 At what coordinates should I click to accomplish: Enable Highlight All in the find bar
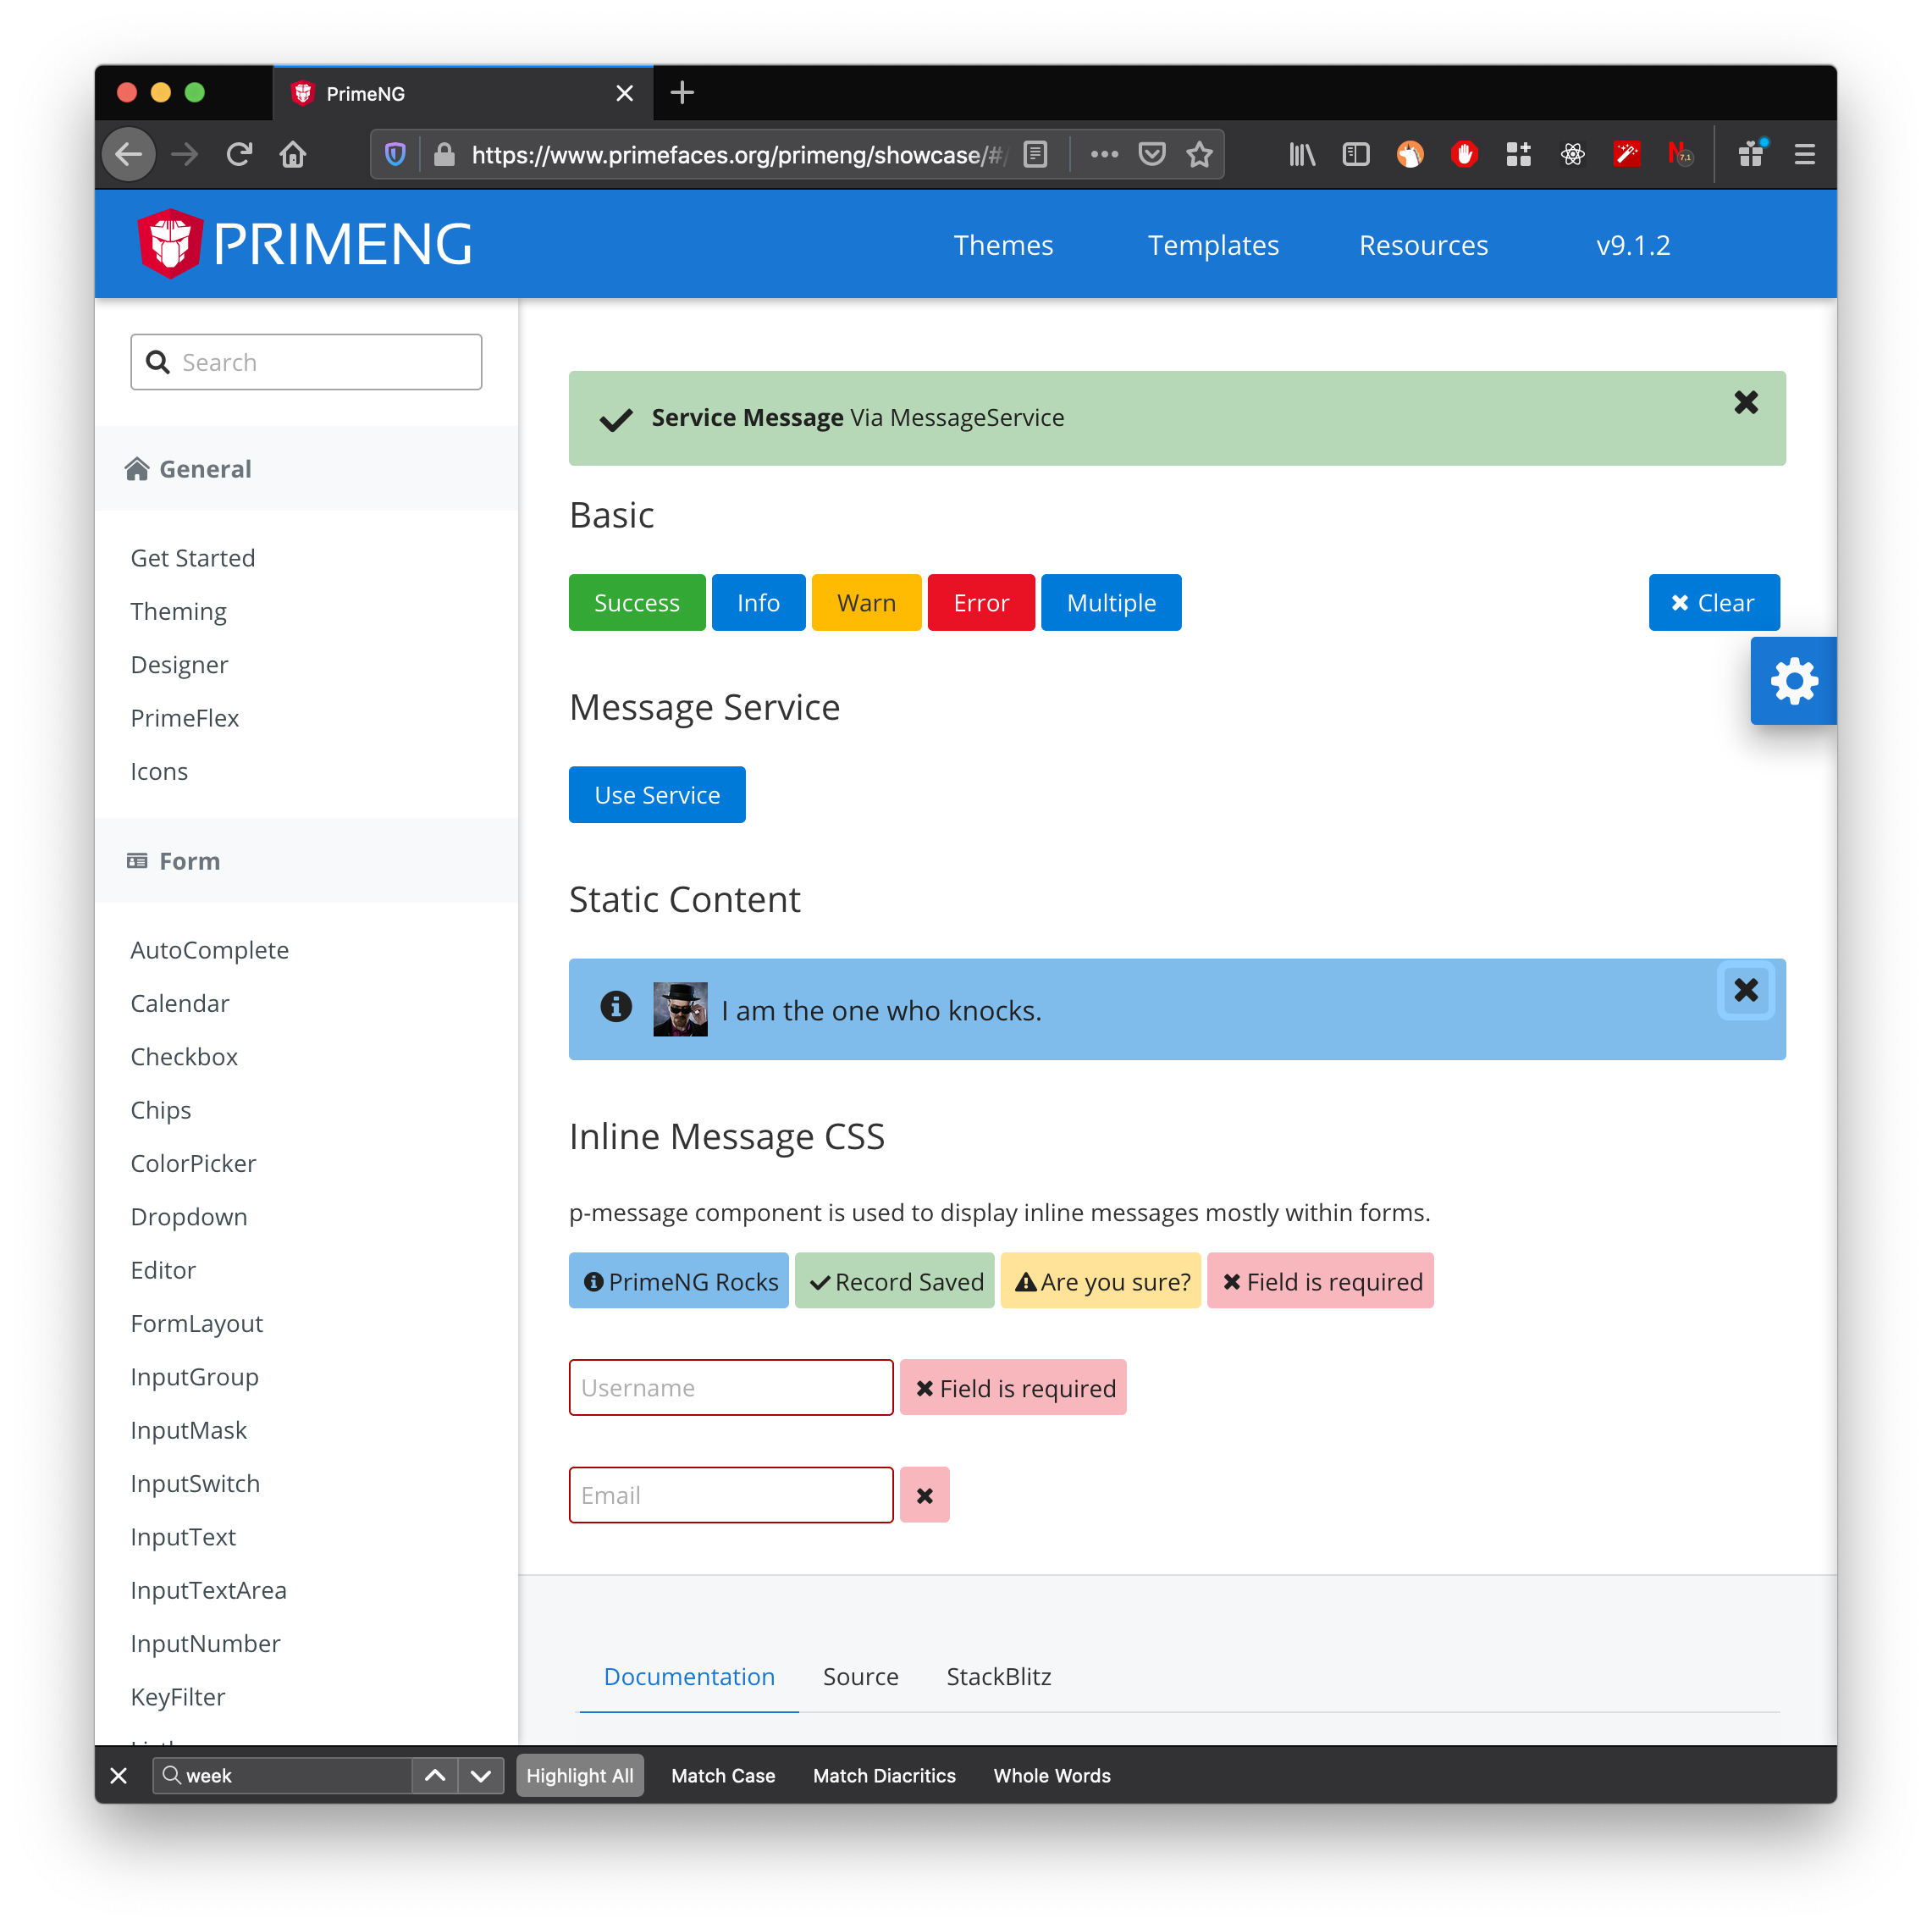[579, 1775]
